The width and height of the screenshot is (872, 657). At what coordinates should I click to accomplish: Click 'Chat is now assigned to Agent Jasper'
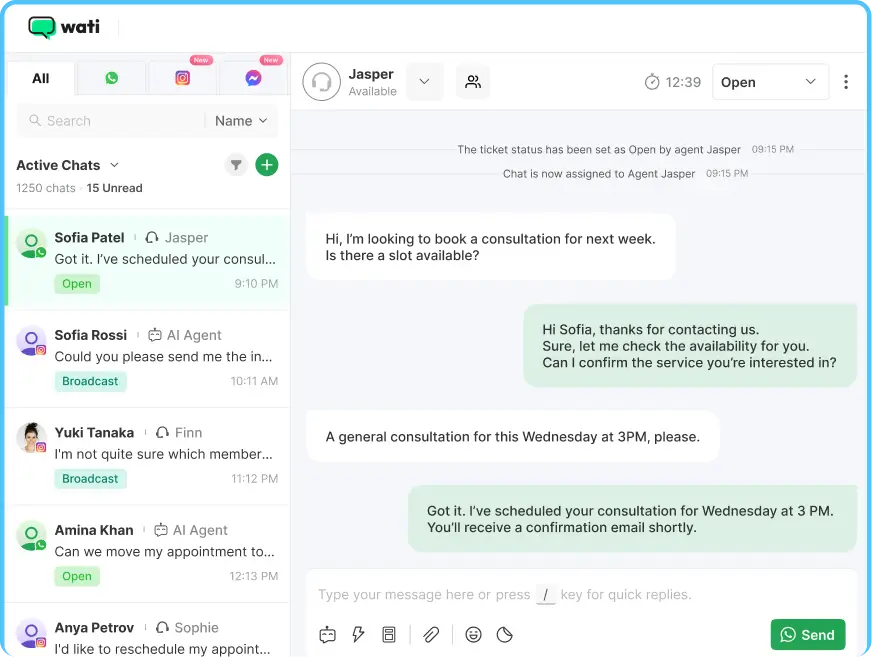(599, 174)
